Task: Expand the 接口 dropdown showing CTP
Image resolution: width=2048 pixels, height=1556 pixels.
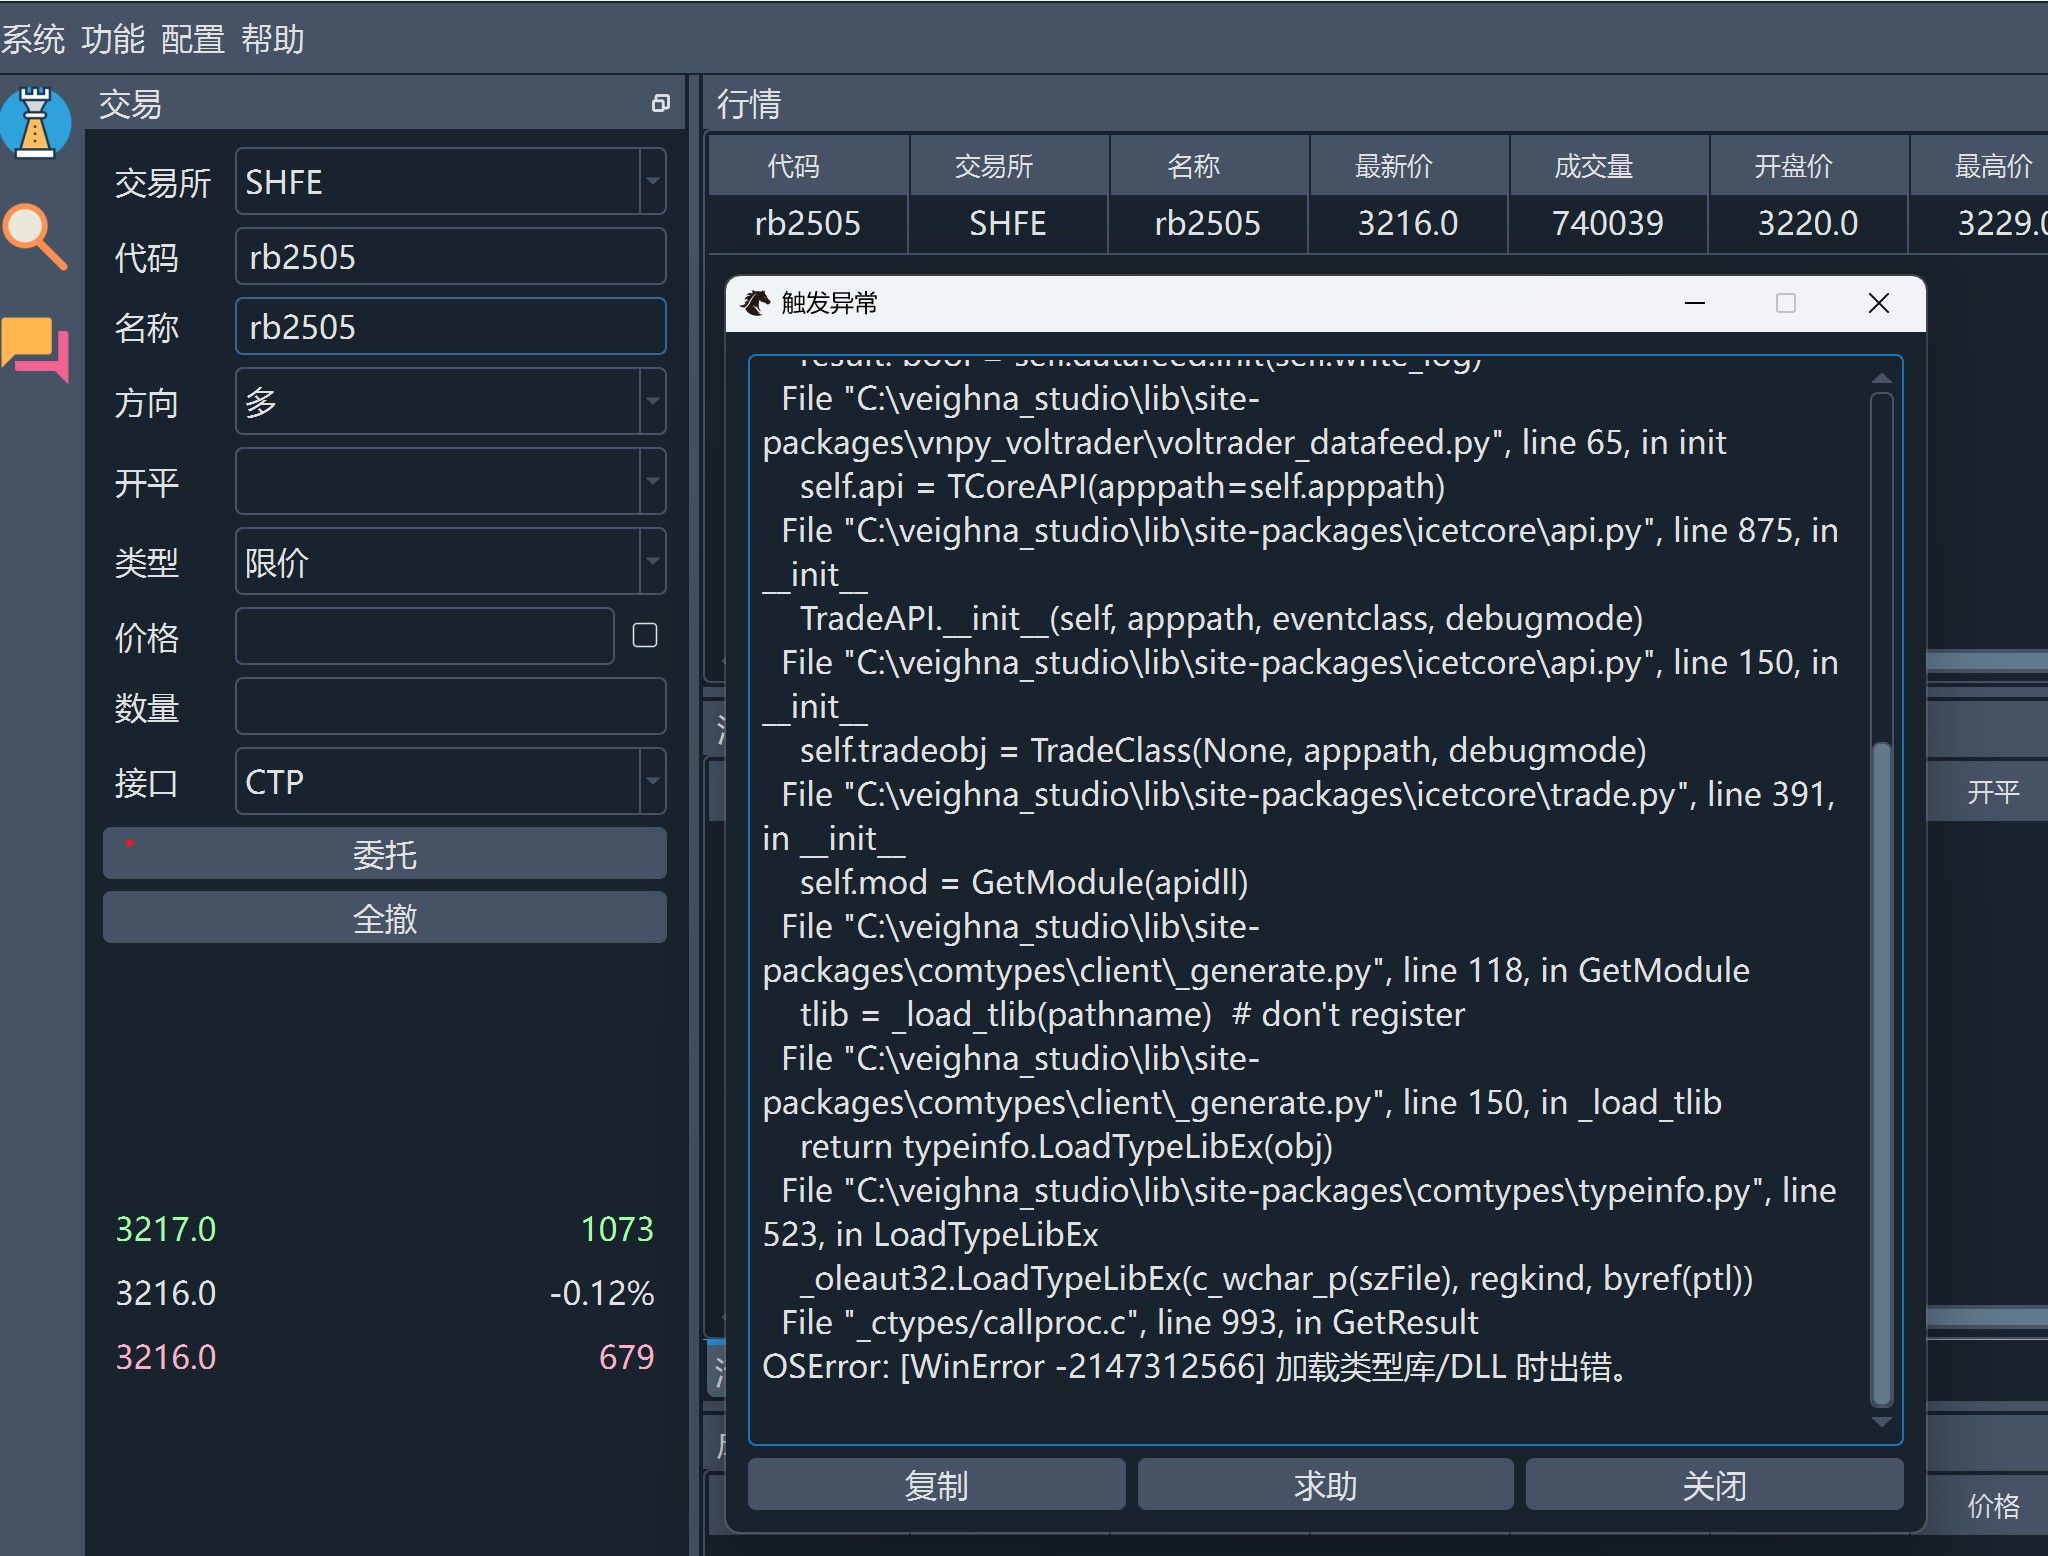Action: [x=653, y=781]
